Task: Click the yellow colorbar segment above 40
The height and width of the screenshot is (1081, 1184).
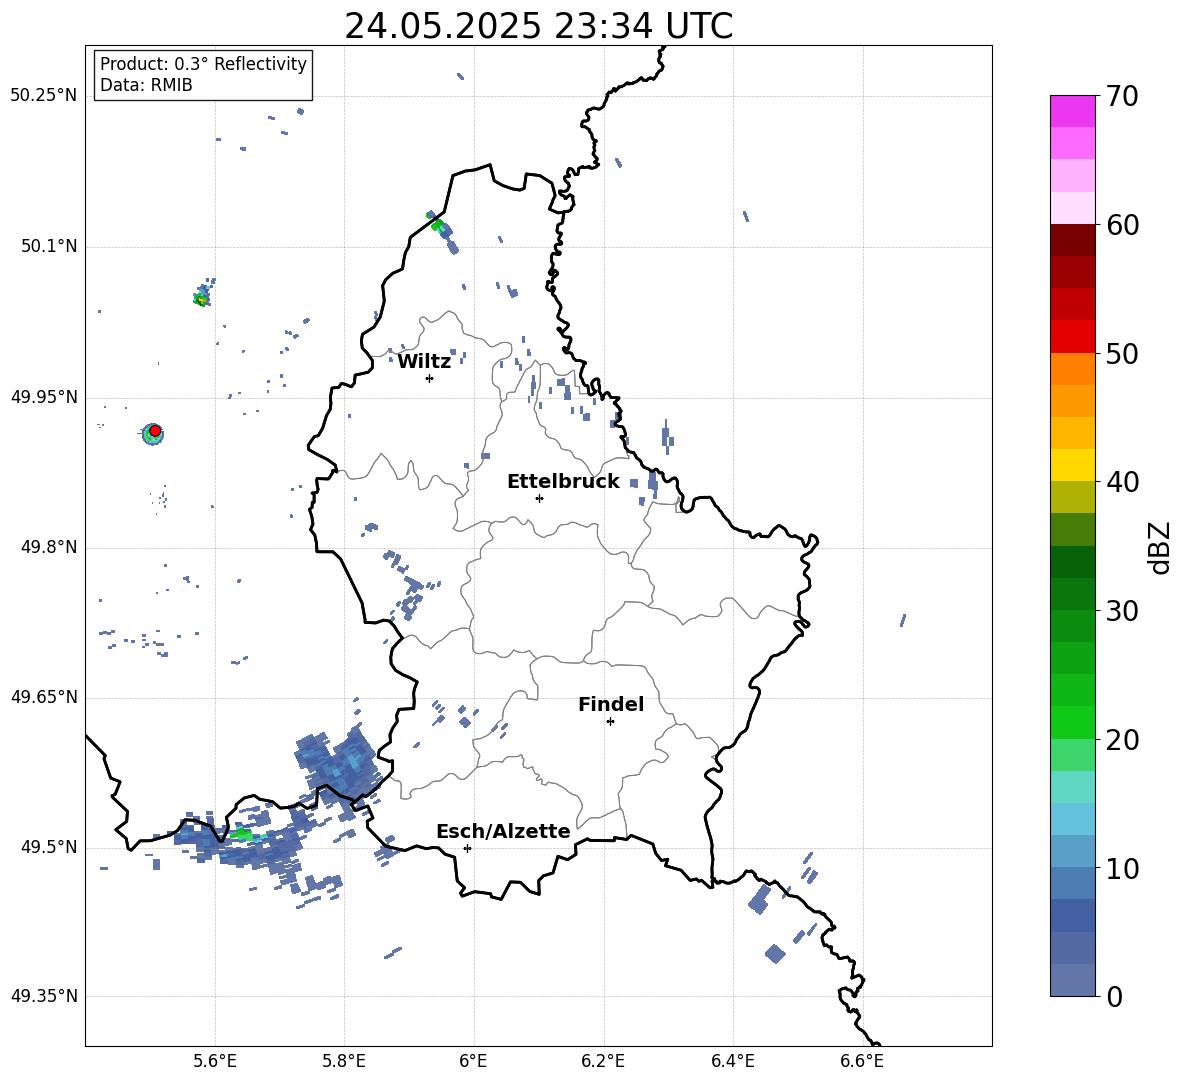Action: [1072, 465]
